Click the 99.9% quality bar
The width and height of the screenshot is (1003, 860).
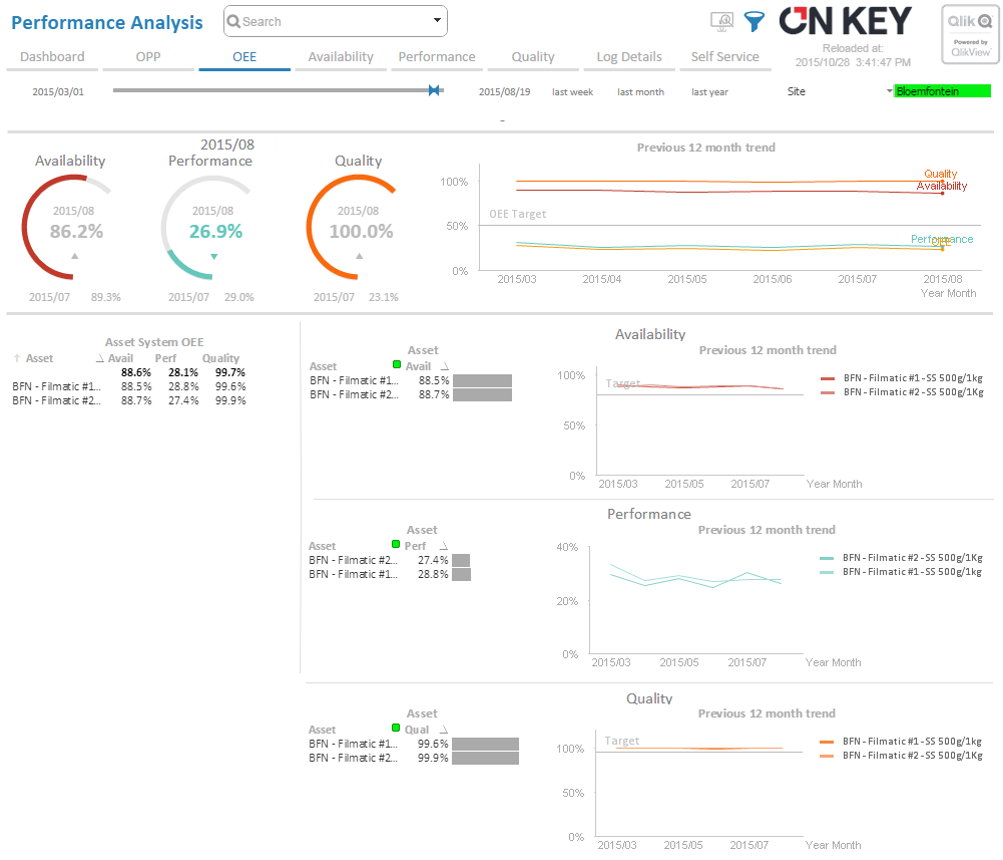485,758
